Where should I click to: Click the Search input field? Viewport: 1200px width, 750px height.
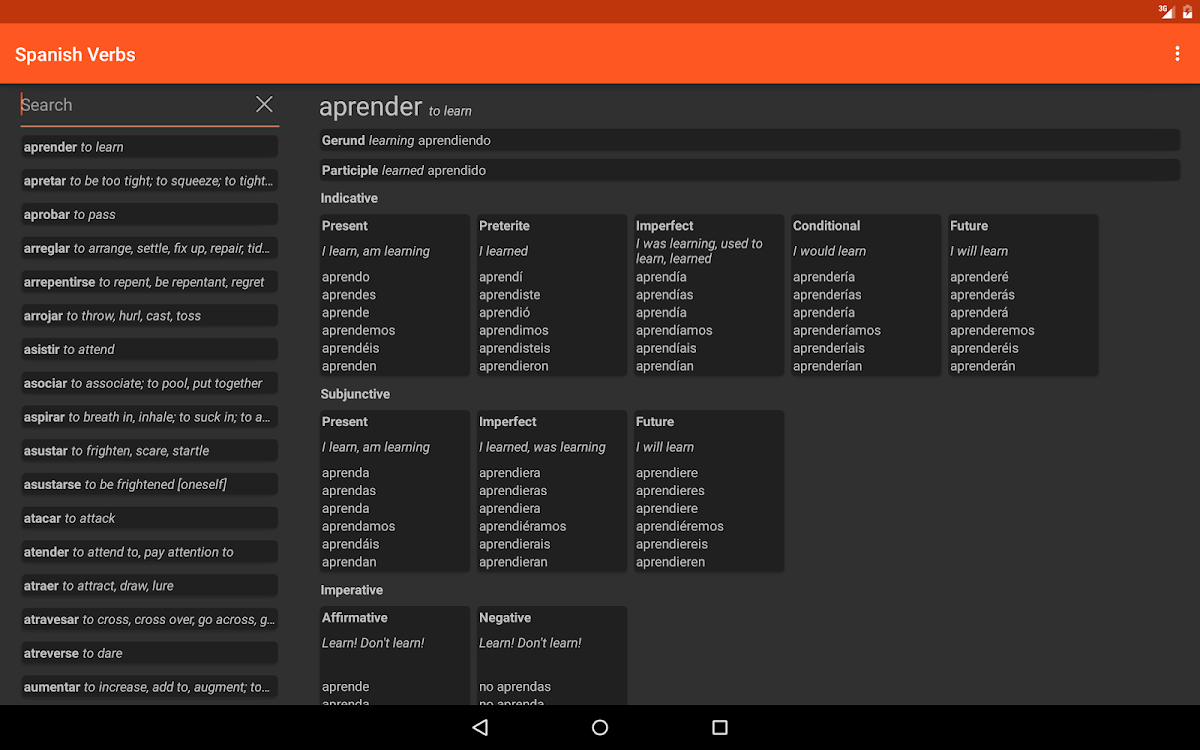tap(135, 105)
